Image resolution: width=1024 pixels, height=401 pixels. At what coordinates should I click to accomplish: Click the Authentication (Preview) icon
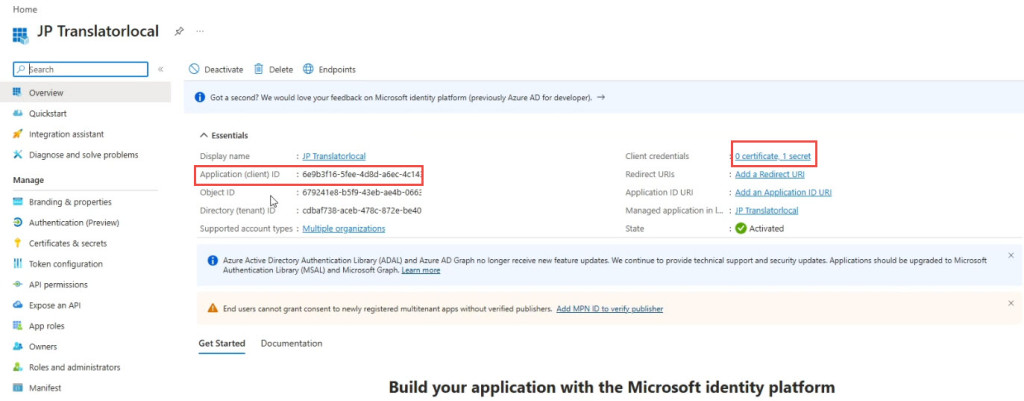pos(18,223)
